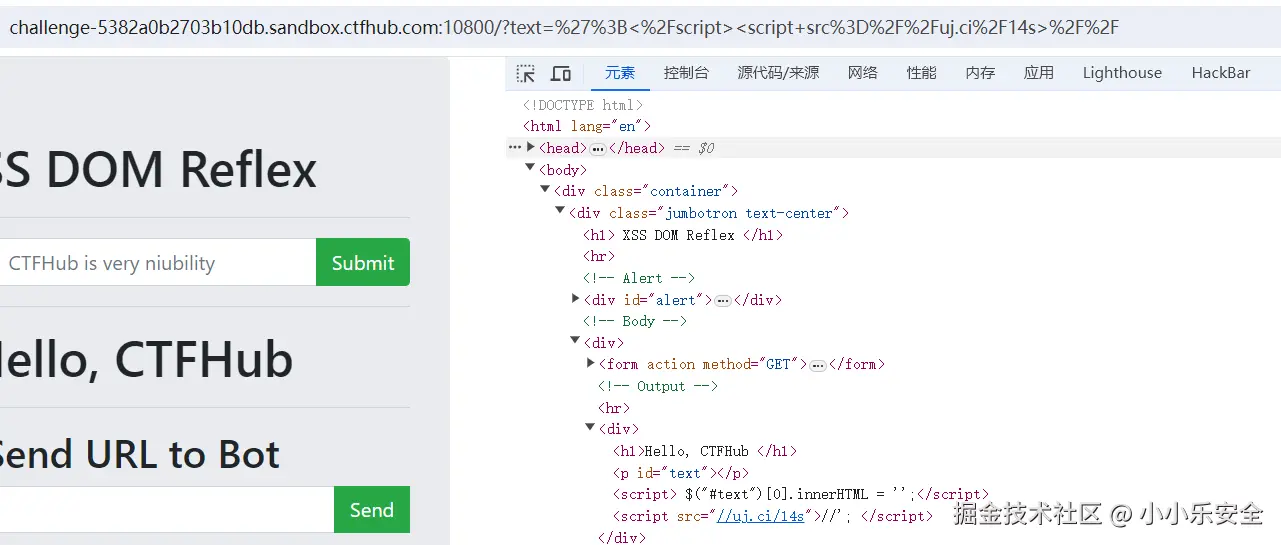The height and width of the screenshot is (545, 1281).
Task: Select the h1 XSS DOM Reflex line
Action: (683, 235)
